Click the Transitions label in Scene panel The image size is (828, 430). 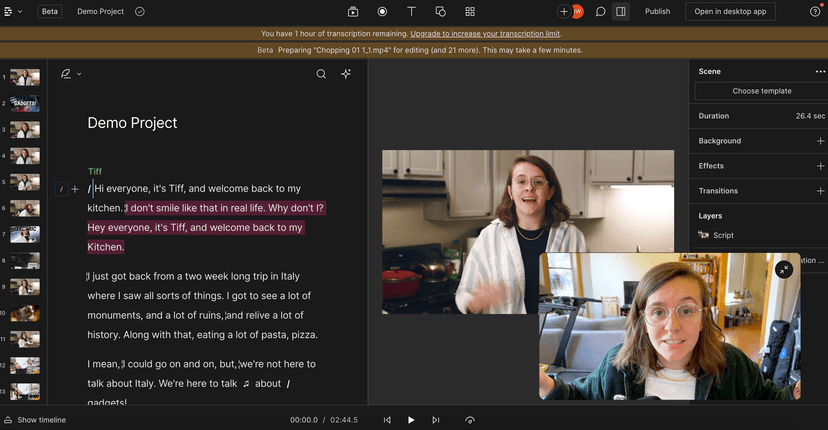(x=718, y=191)
